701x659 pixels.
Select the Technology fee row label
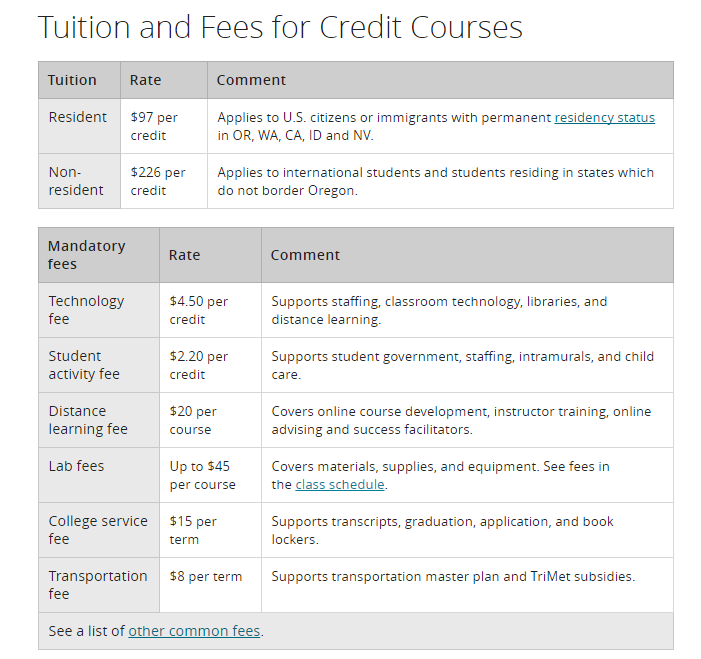pyautogui.click(x=86, y=310)
